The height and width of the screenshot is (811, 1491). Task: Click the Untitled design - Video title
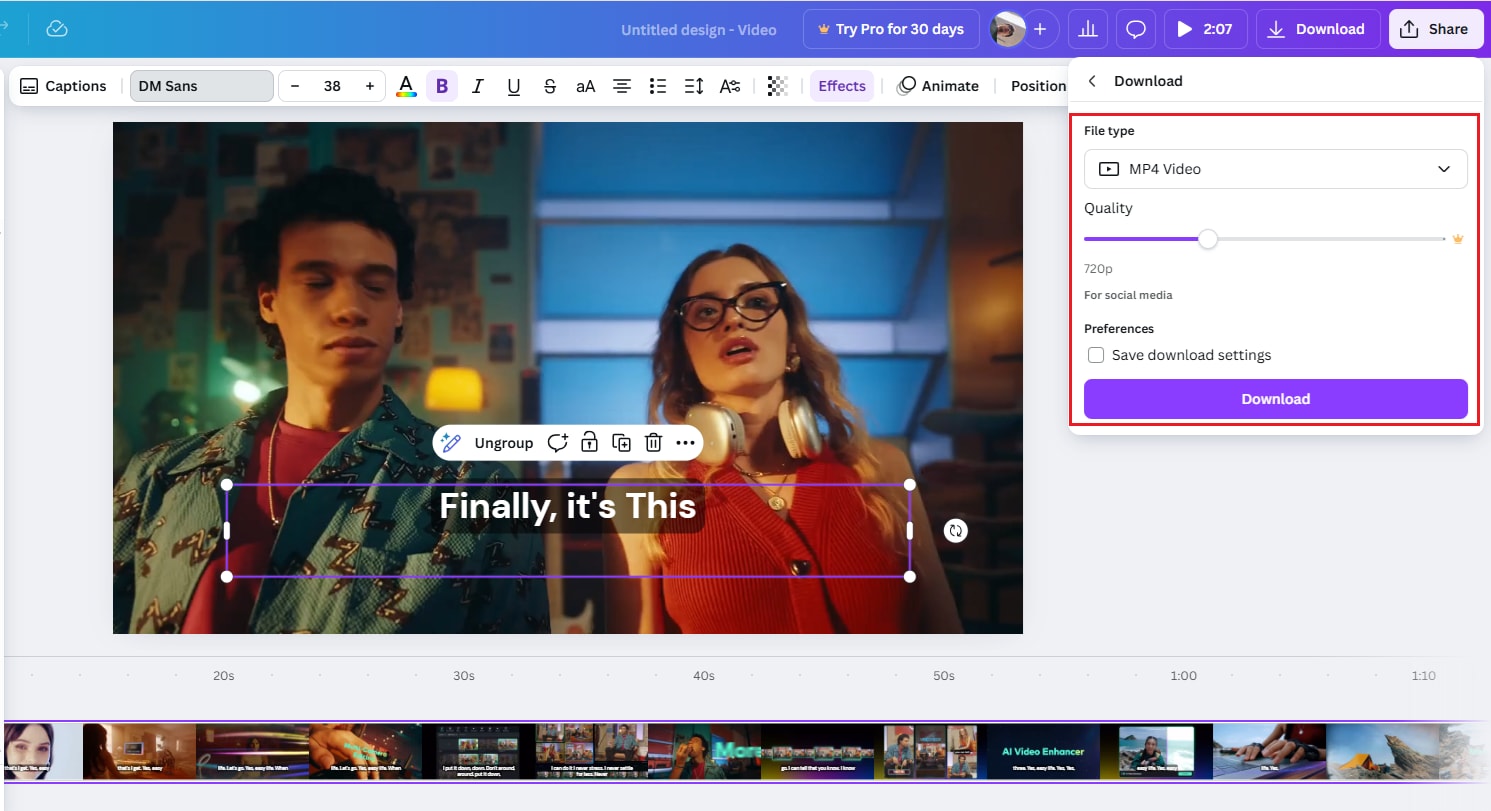pos(699,30)
